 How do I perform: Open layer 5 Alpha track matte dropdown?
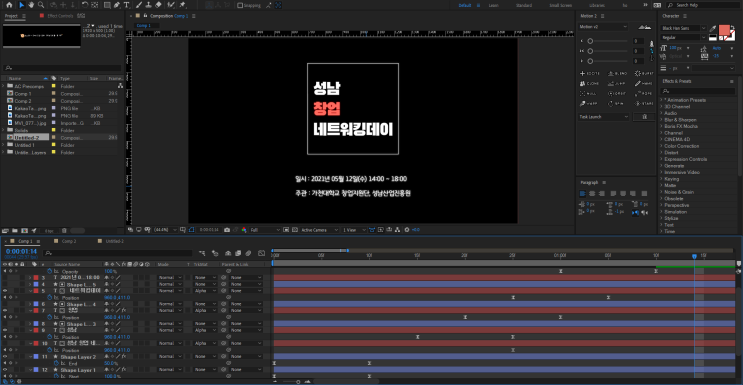click(204, 291)
